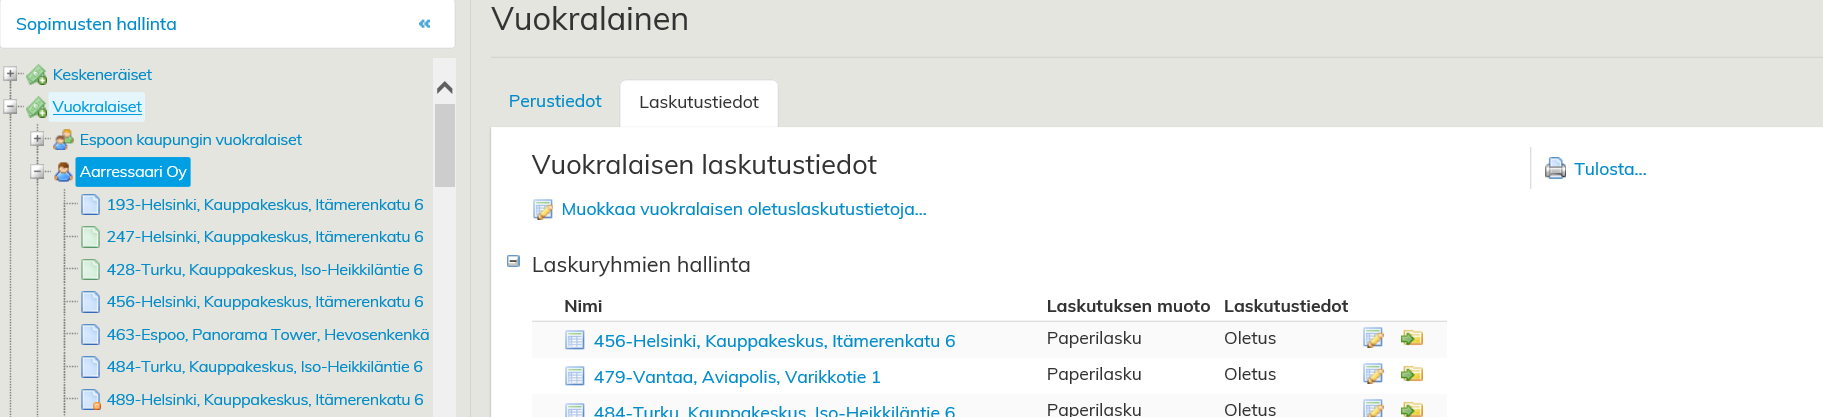Open the 456-Helsinki, Kauppakeskus invoice group link

pos(774,341)
